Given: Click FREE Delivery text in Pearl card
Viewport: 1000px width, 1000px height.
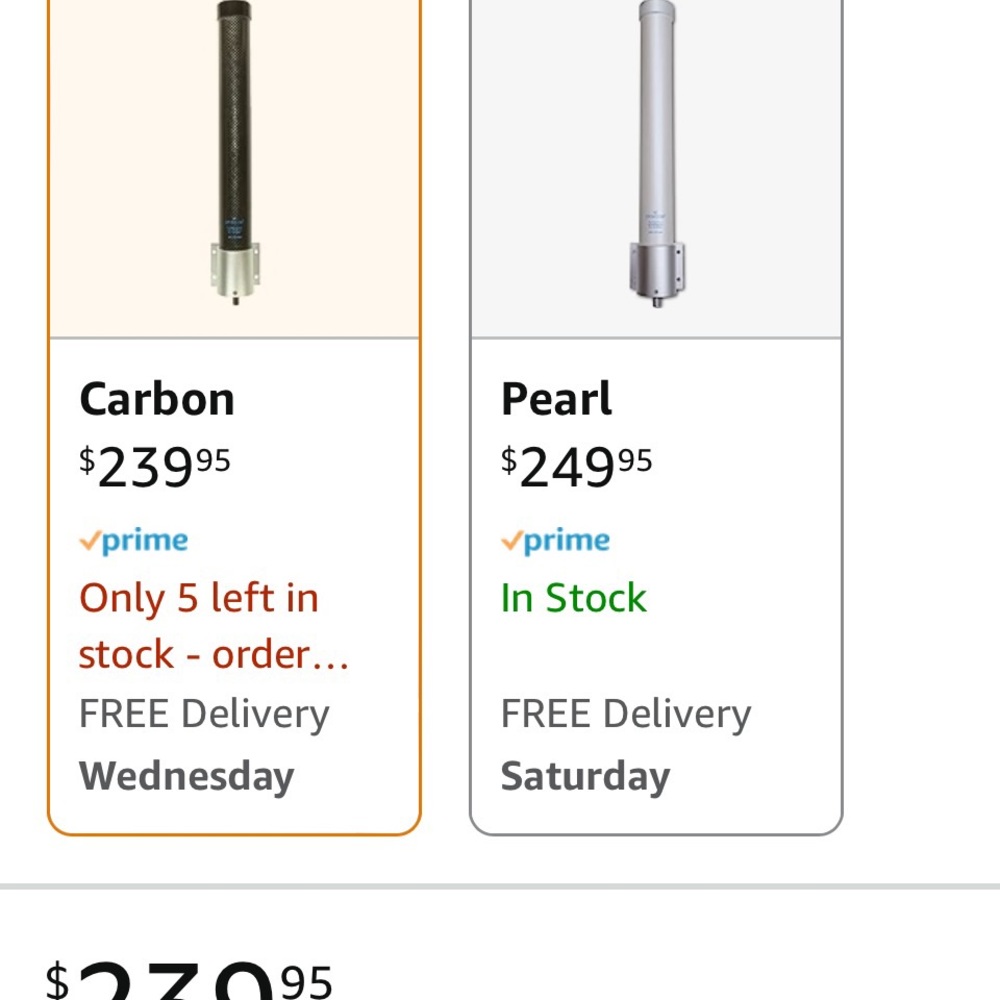Looking at the screenshot, I should [626, 714].
